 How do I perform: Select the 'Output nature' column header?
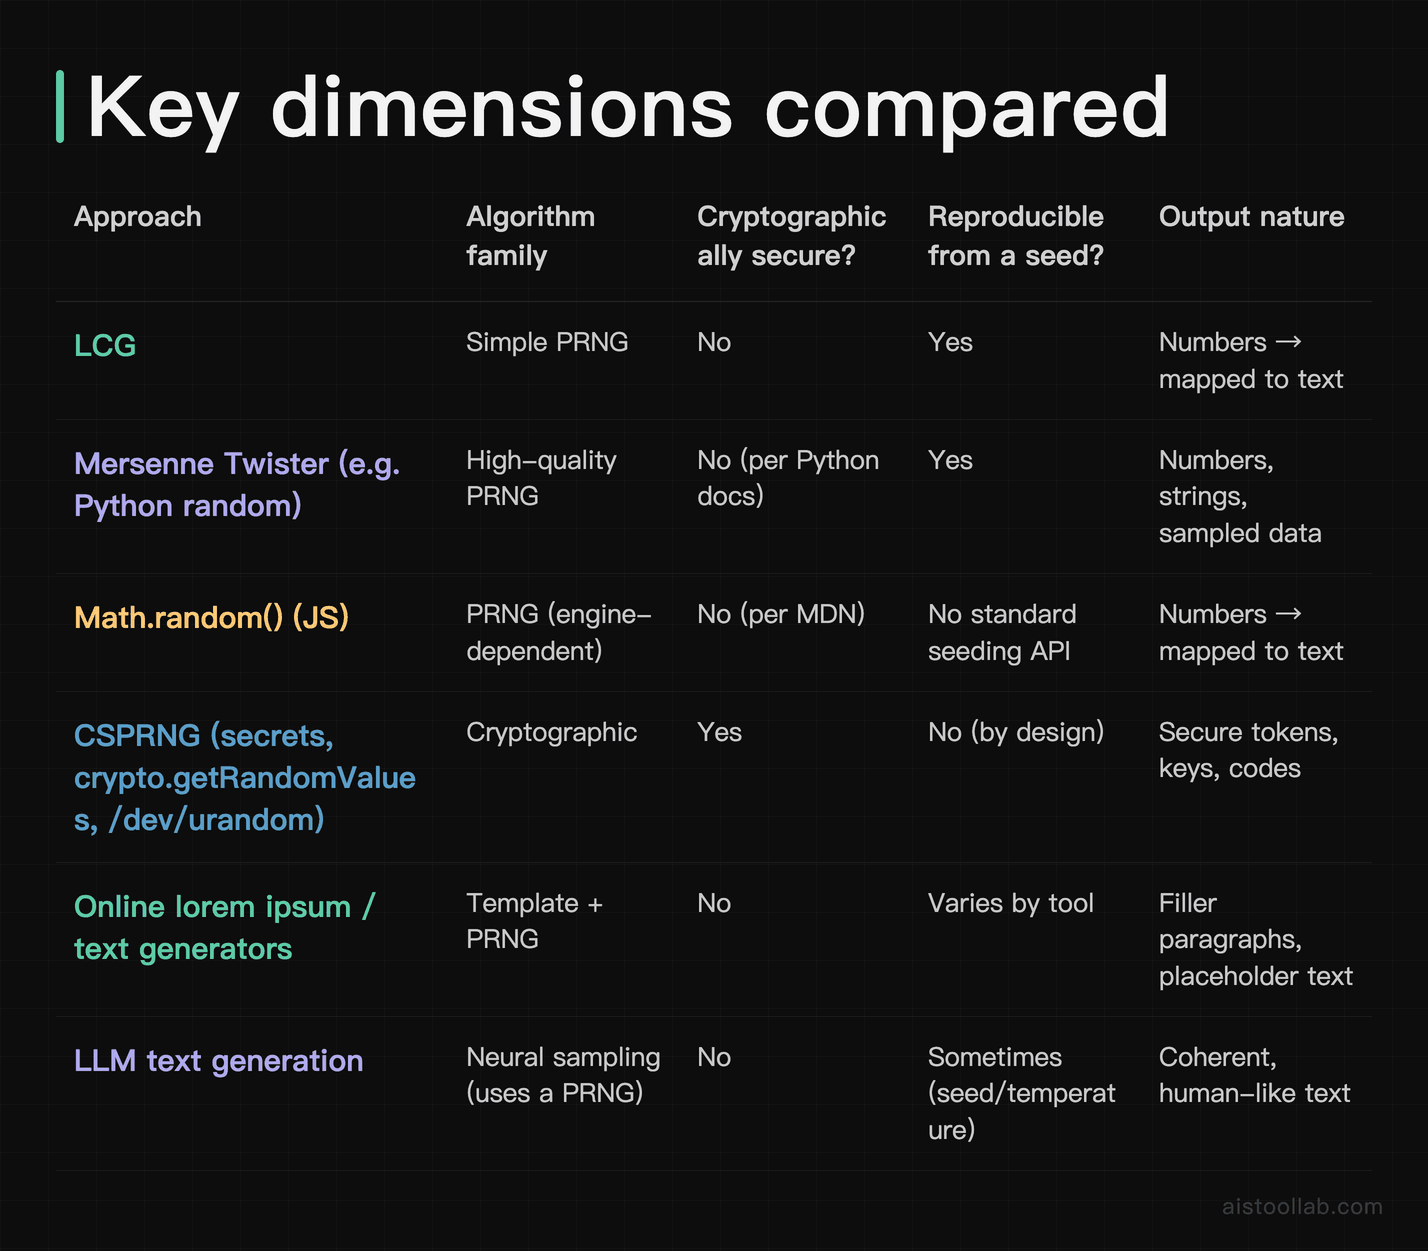[1252, 217]
